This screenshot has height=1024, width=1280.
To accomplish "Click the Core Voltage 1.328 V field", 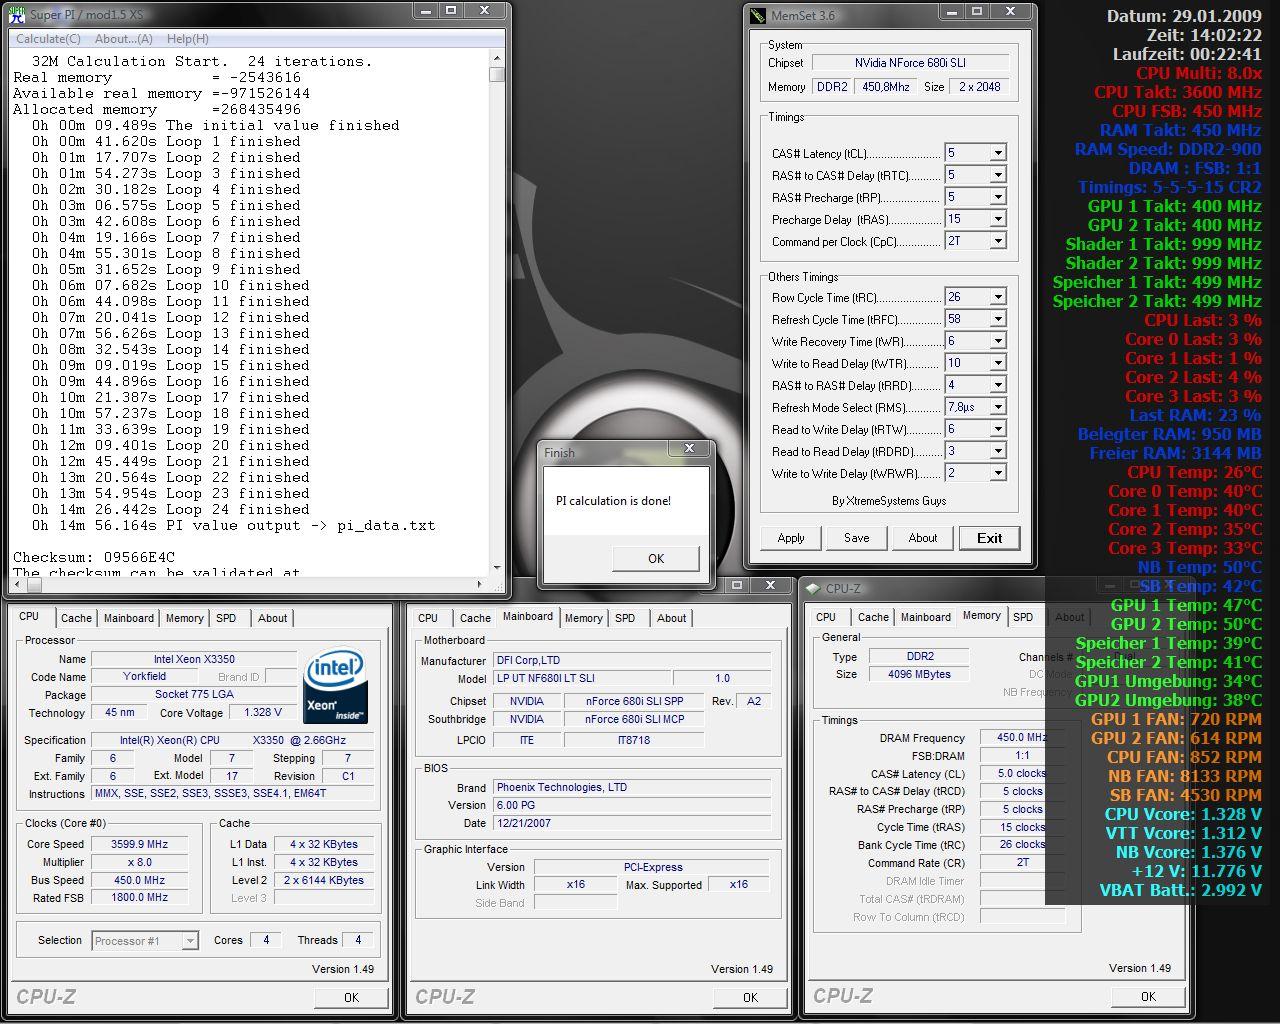I will pyautogui.click(x=263, y=713).
